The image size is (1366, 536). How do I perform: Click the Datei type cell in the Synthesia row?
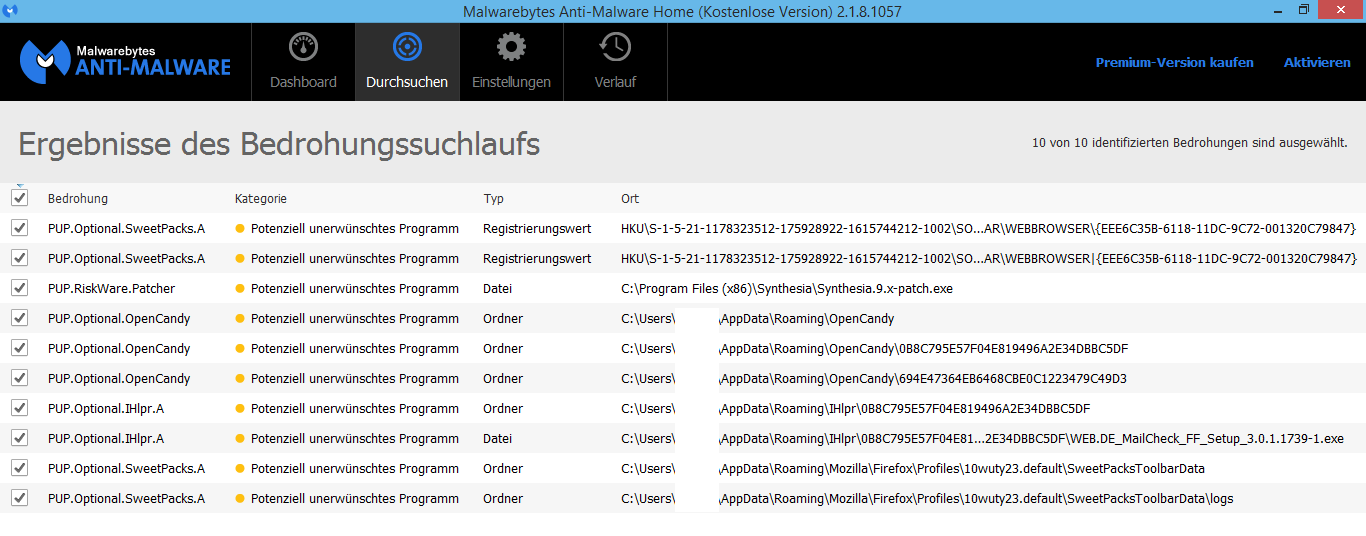point(497,289)
